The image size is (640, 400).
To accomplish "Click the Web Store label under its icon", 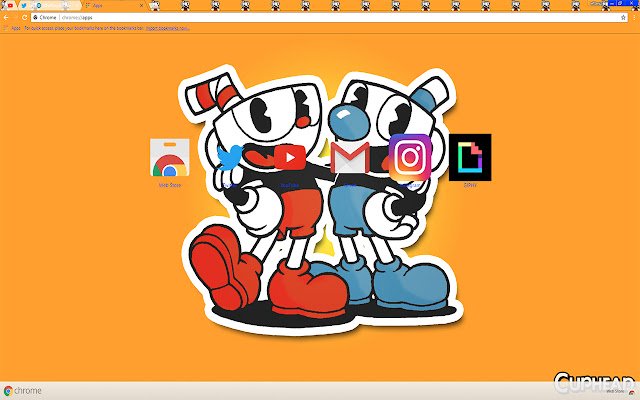I will click(x=169, y=185).
